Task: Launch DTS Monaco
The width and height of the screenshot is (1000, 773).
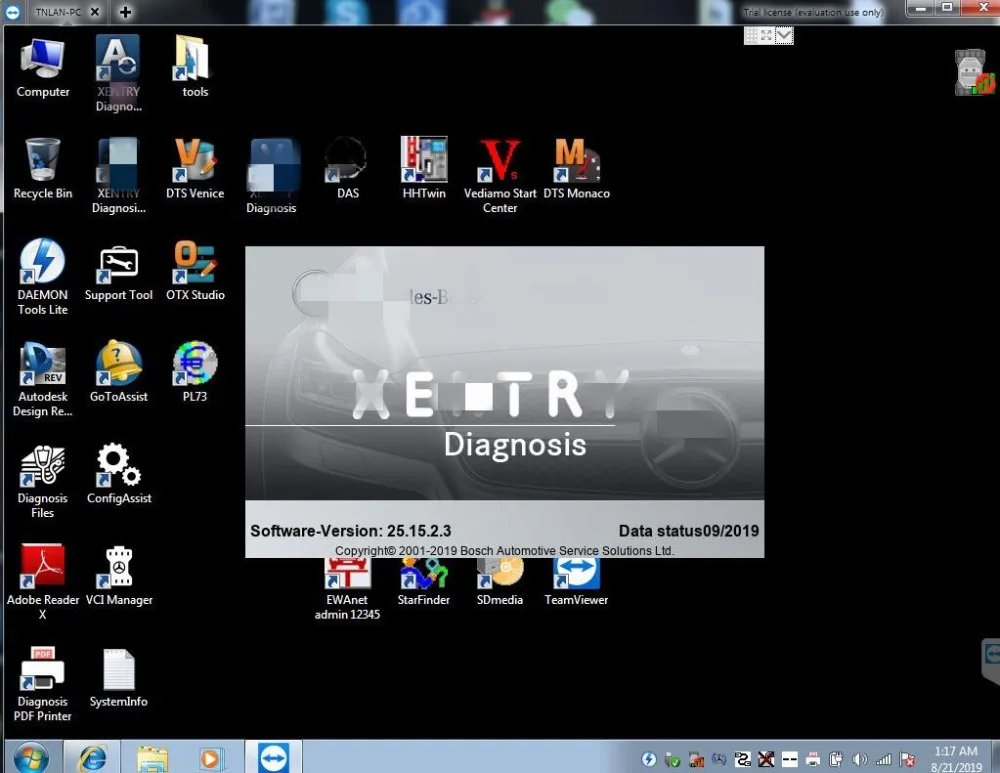Action: pos(577,169)
